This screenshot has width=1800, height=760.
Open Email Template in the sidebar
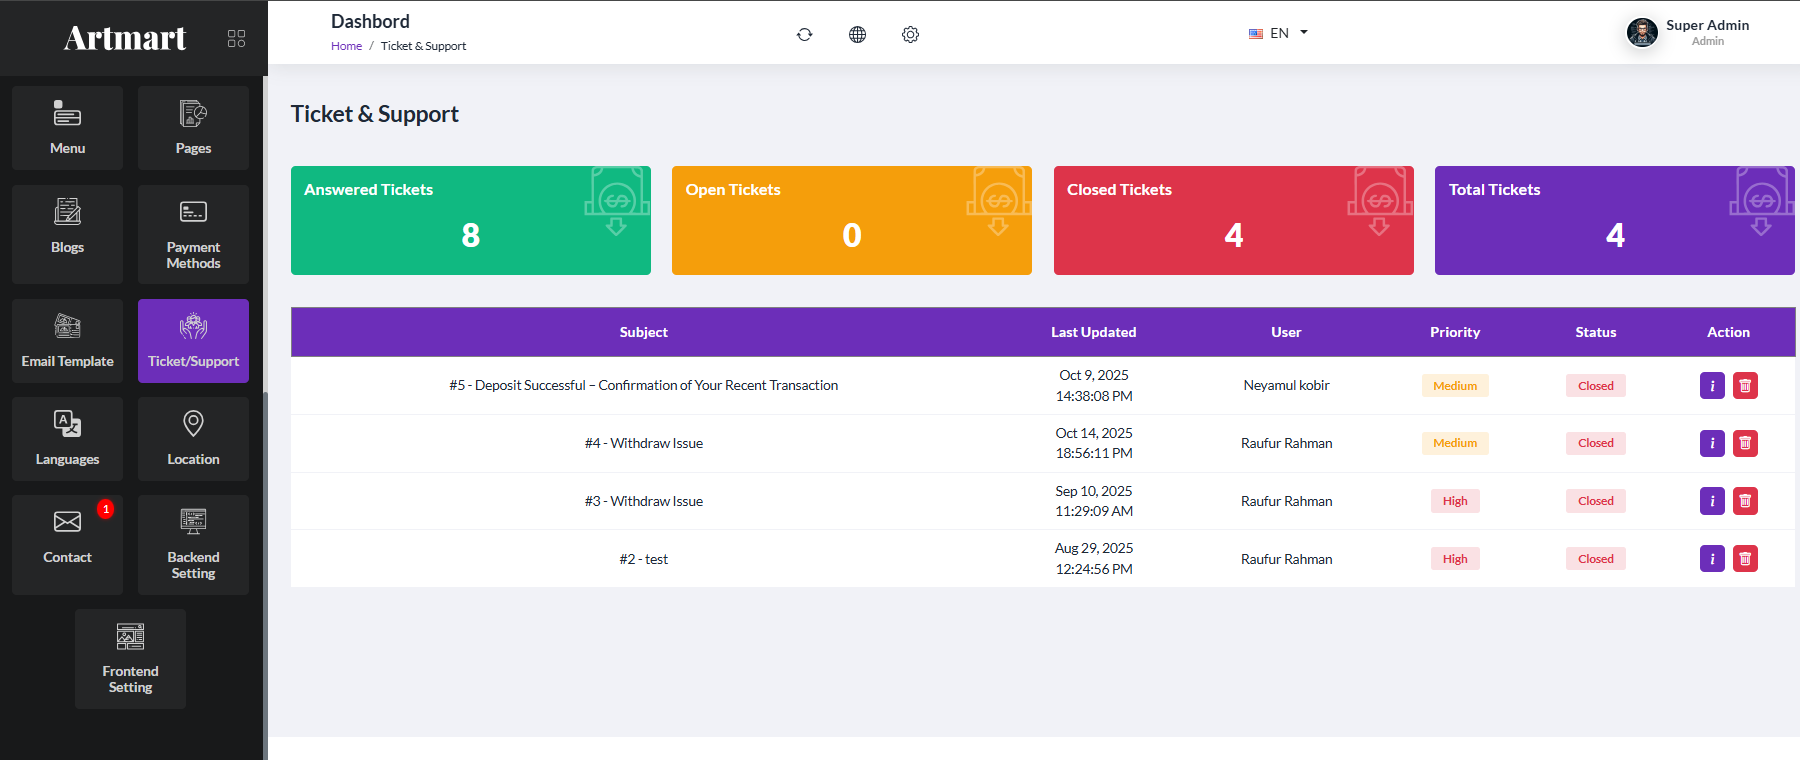[x=67, y=341]
